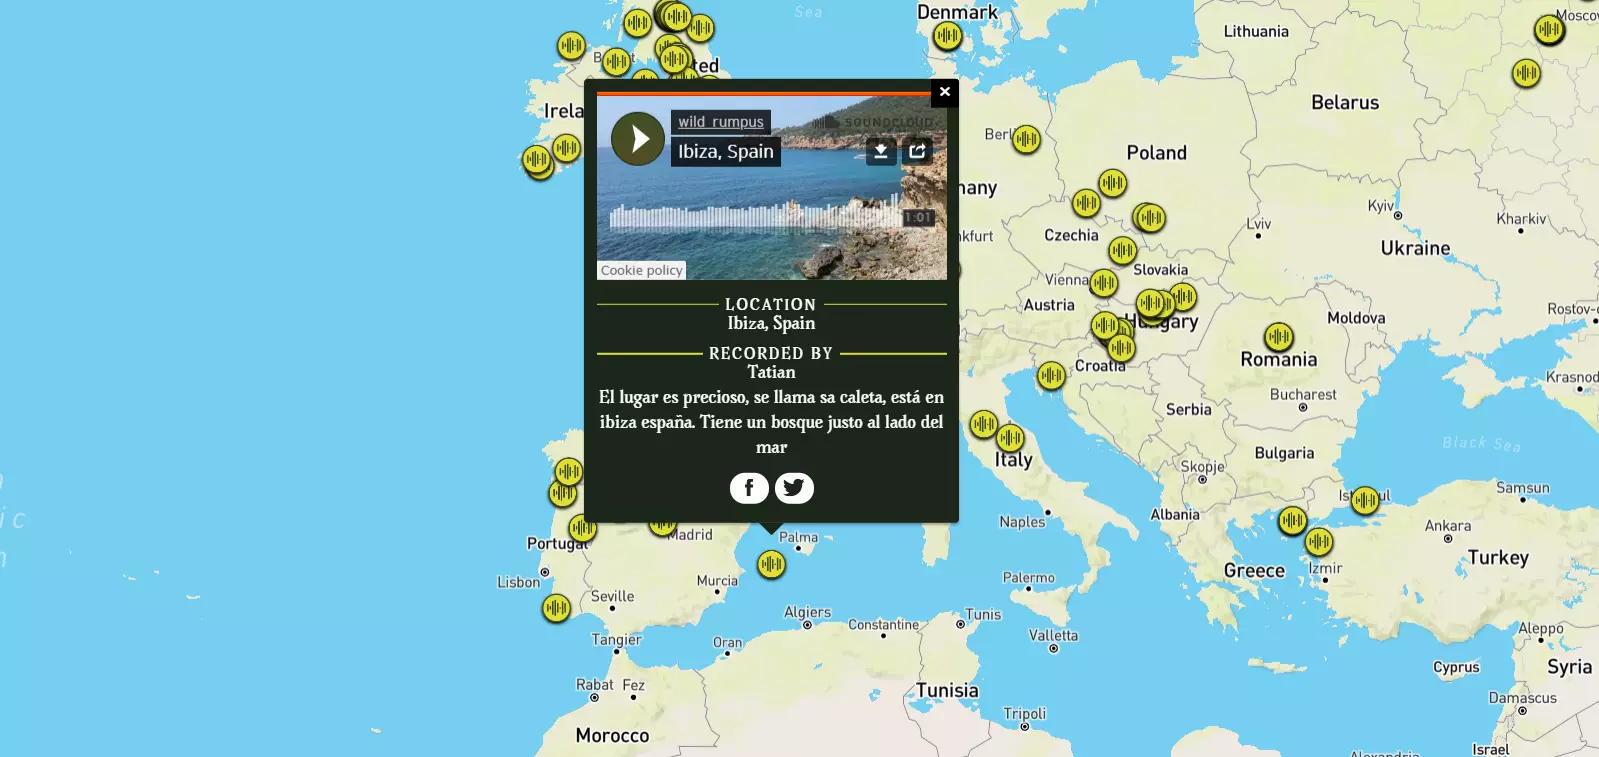Select the Seville city label

click(x=612, y=596)
